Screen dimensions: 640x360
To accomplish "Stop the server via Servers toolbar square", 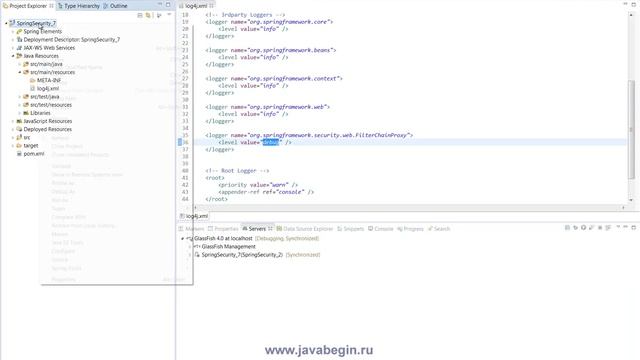I will pyautogui.click(x=600, y=228).
